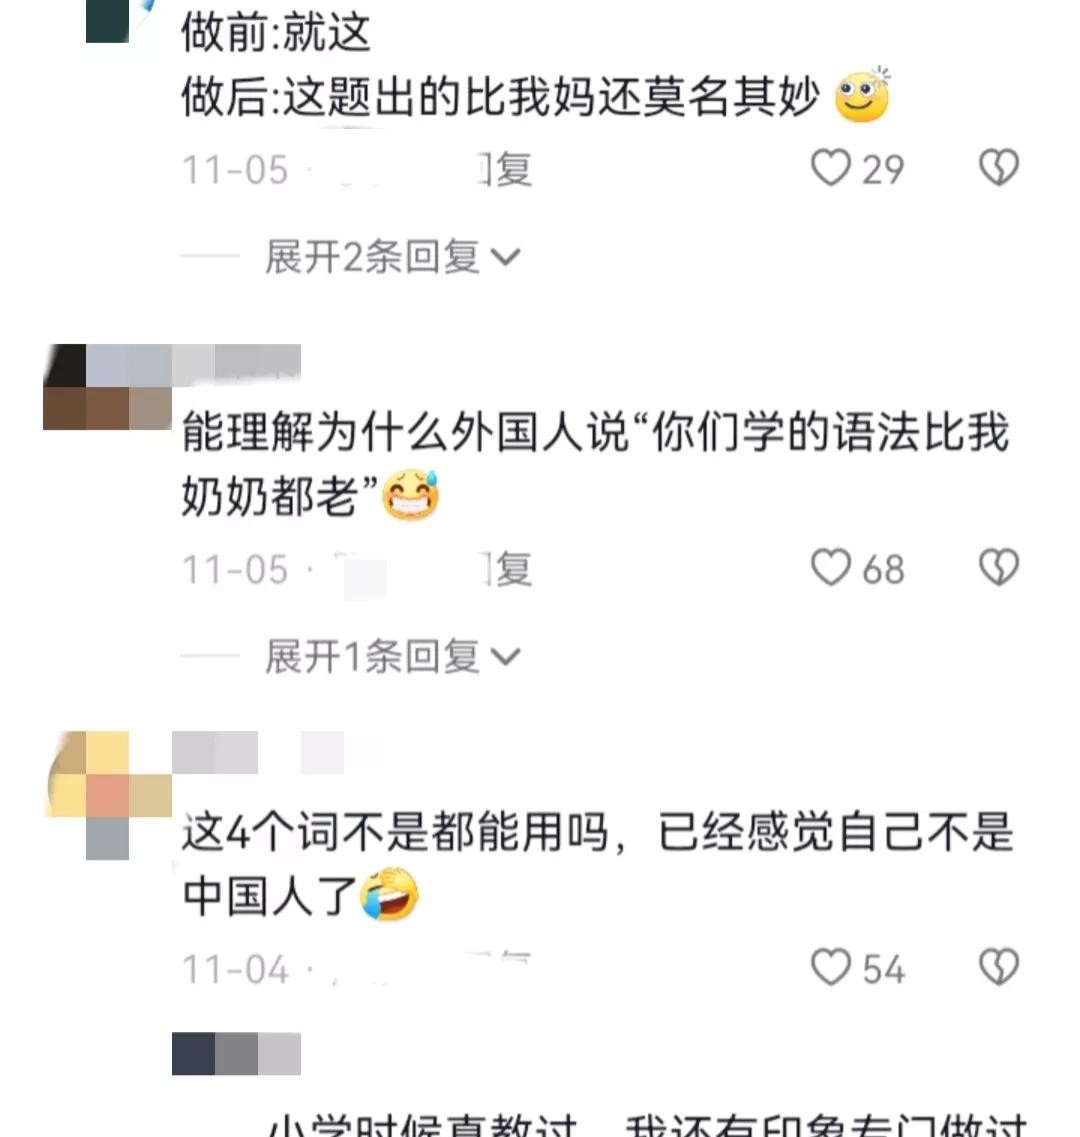The height and width of the screenshot is (1137, 1080).
Task: Open avatar of 外国人 grammar commenter
Action: coord(107,387)
